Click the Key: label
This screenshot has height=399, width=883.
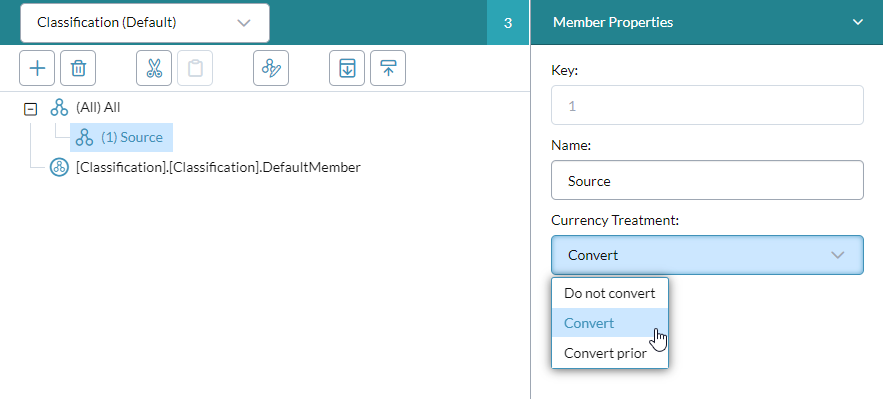pos(565,70)
